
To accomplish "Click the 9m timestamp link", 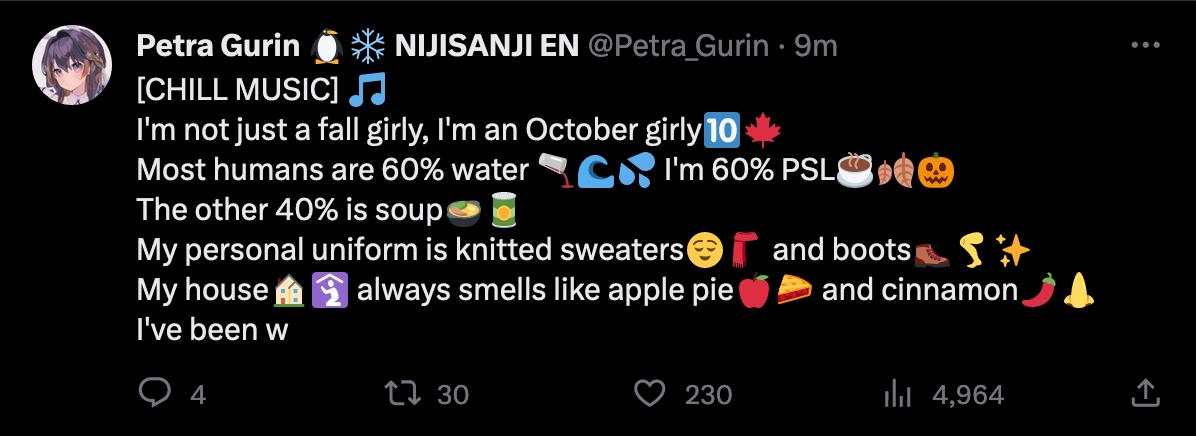I will tap(815, 46).
